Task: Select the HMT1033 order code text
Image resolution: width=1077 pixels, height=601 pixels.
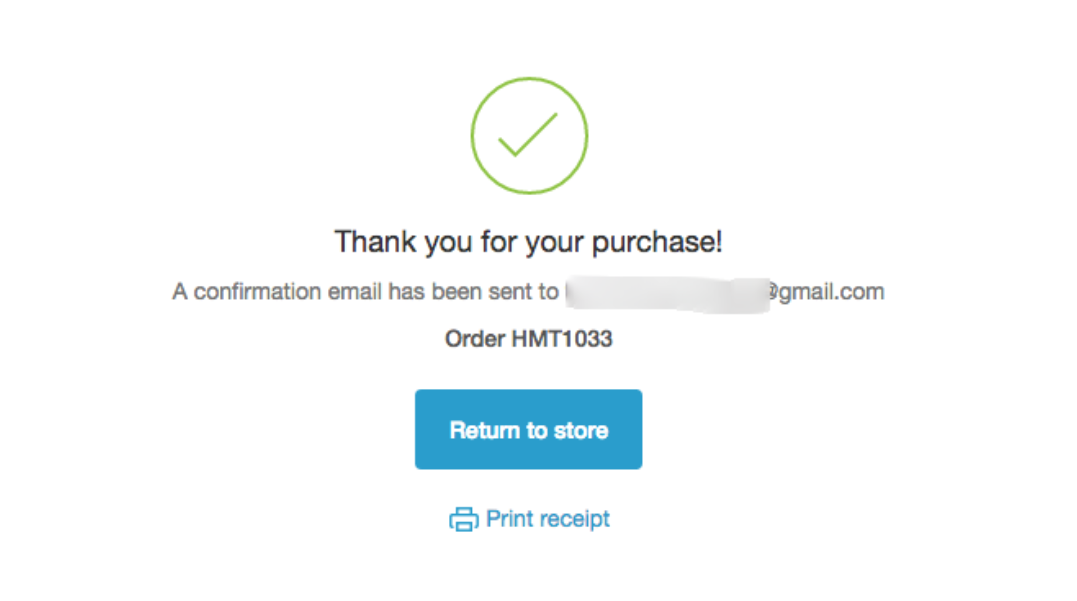Action: click(x=562, y=339)
